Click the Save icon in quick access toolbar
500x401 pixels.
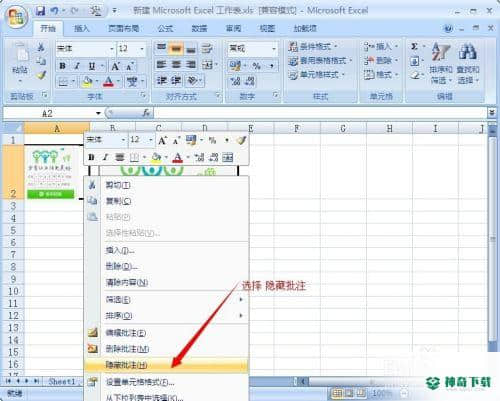click(x=41, y=11)
